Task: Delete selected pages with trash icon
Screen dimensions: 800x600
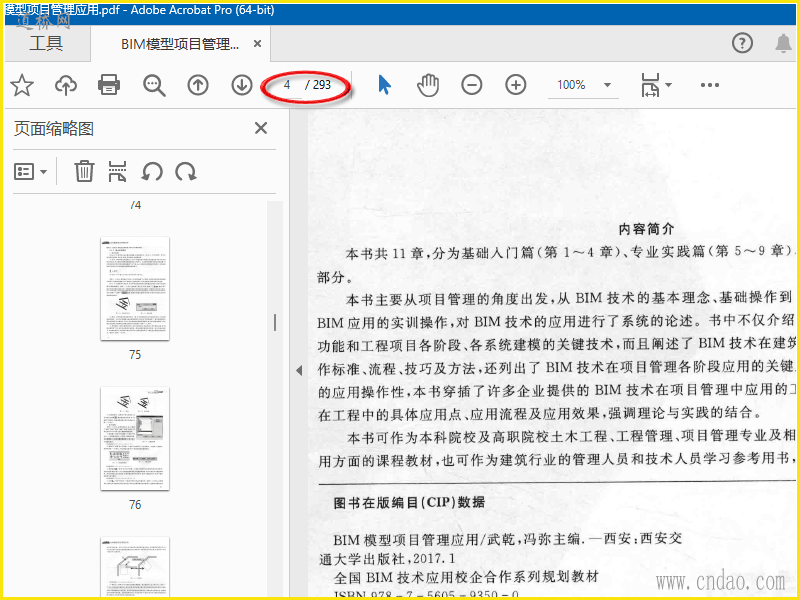Action: tap(84, 171)
